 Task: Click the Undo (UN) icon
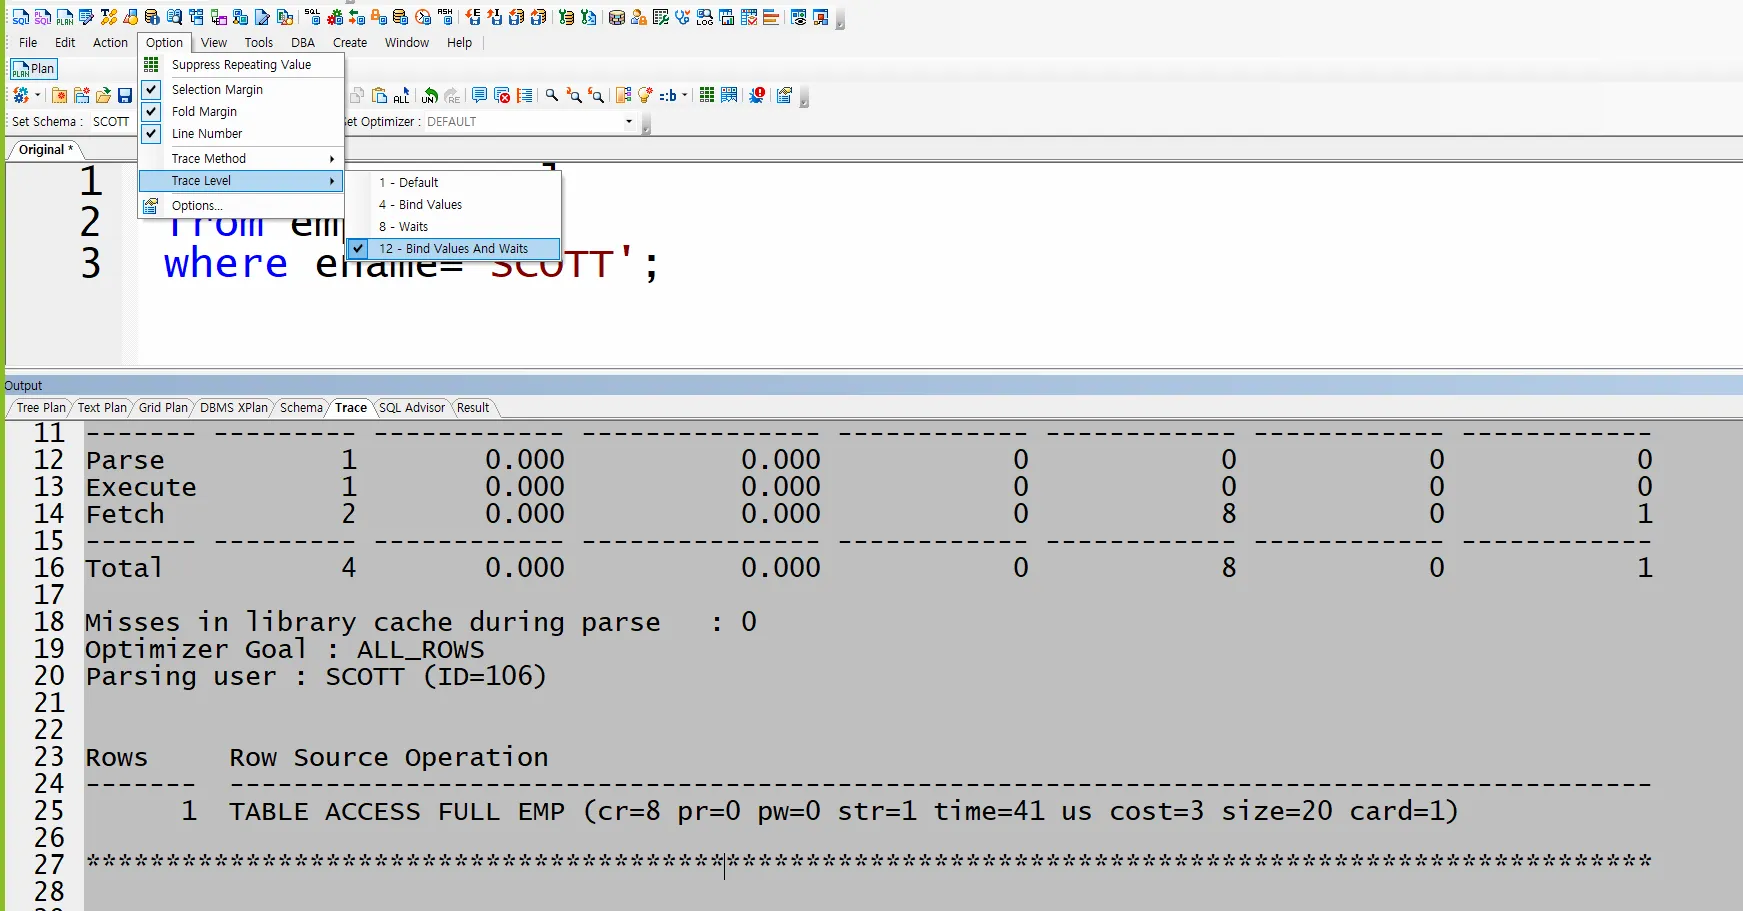tap(430, 95)
